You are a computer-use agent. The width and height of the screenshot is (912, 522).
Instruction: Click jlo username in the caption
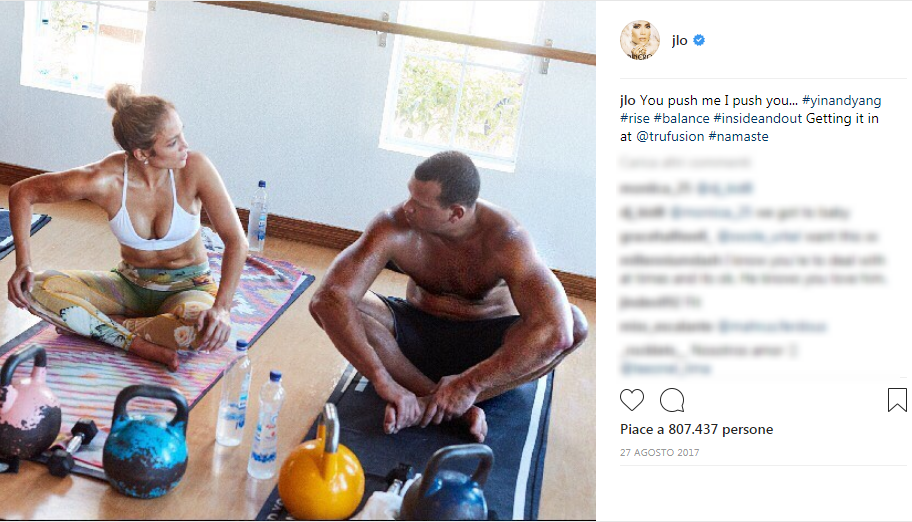[x=628, y=100]
